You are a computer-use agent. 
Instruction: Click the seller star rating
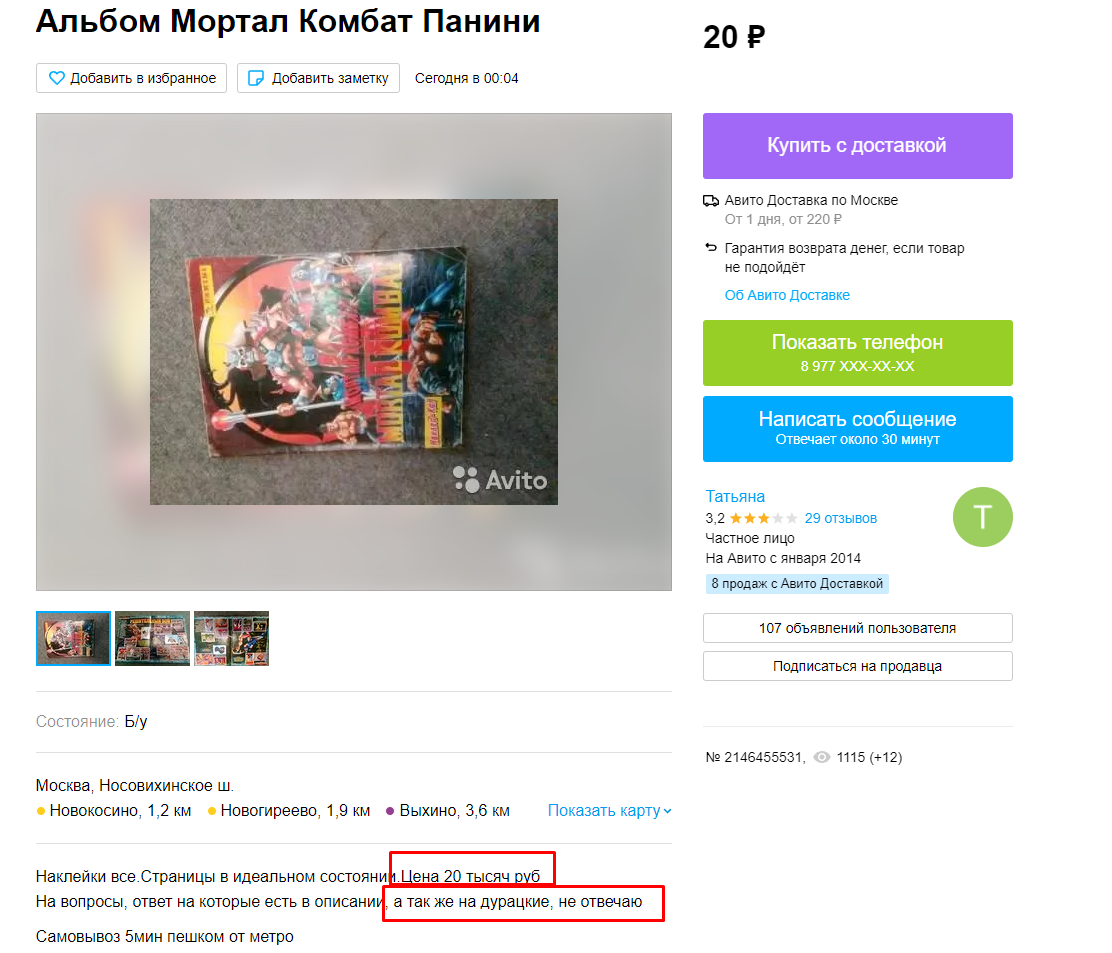pyautogui.click(x=763, y=518)
